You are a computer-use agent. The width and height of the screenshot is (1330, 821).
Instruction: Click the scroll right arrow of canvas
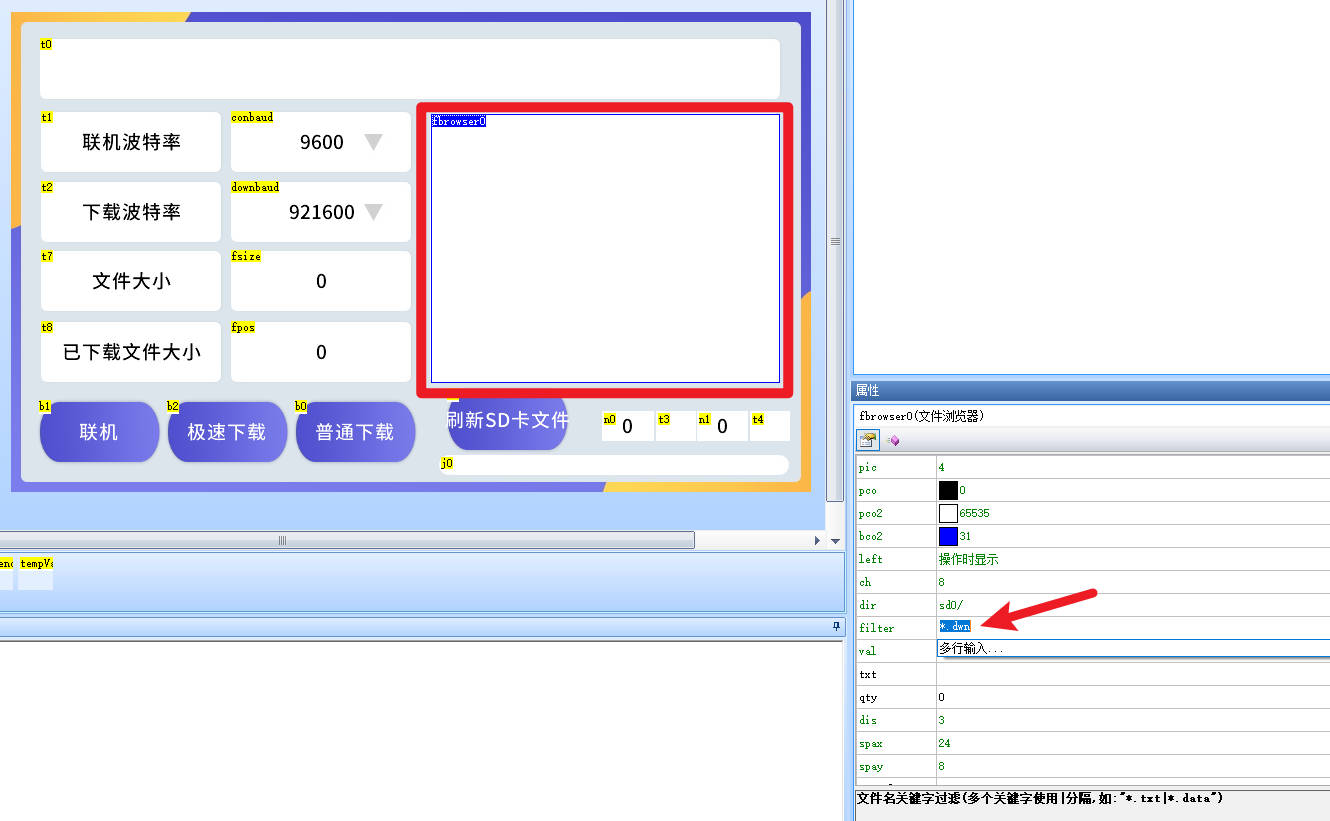point(817,541)
